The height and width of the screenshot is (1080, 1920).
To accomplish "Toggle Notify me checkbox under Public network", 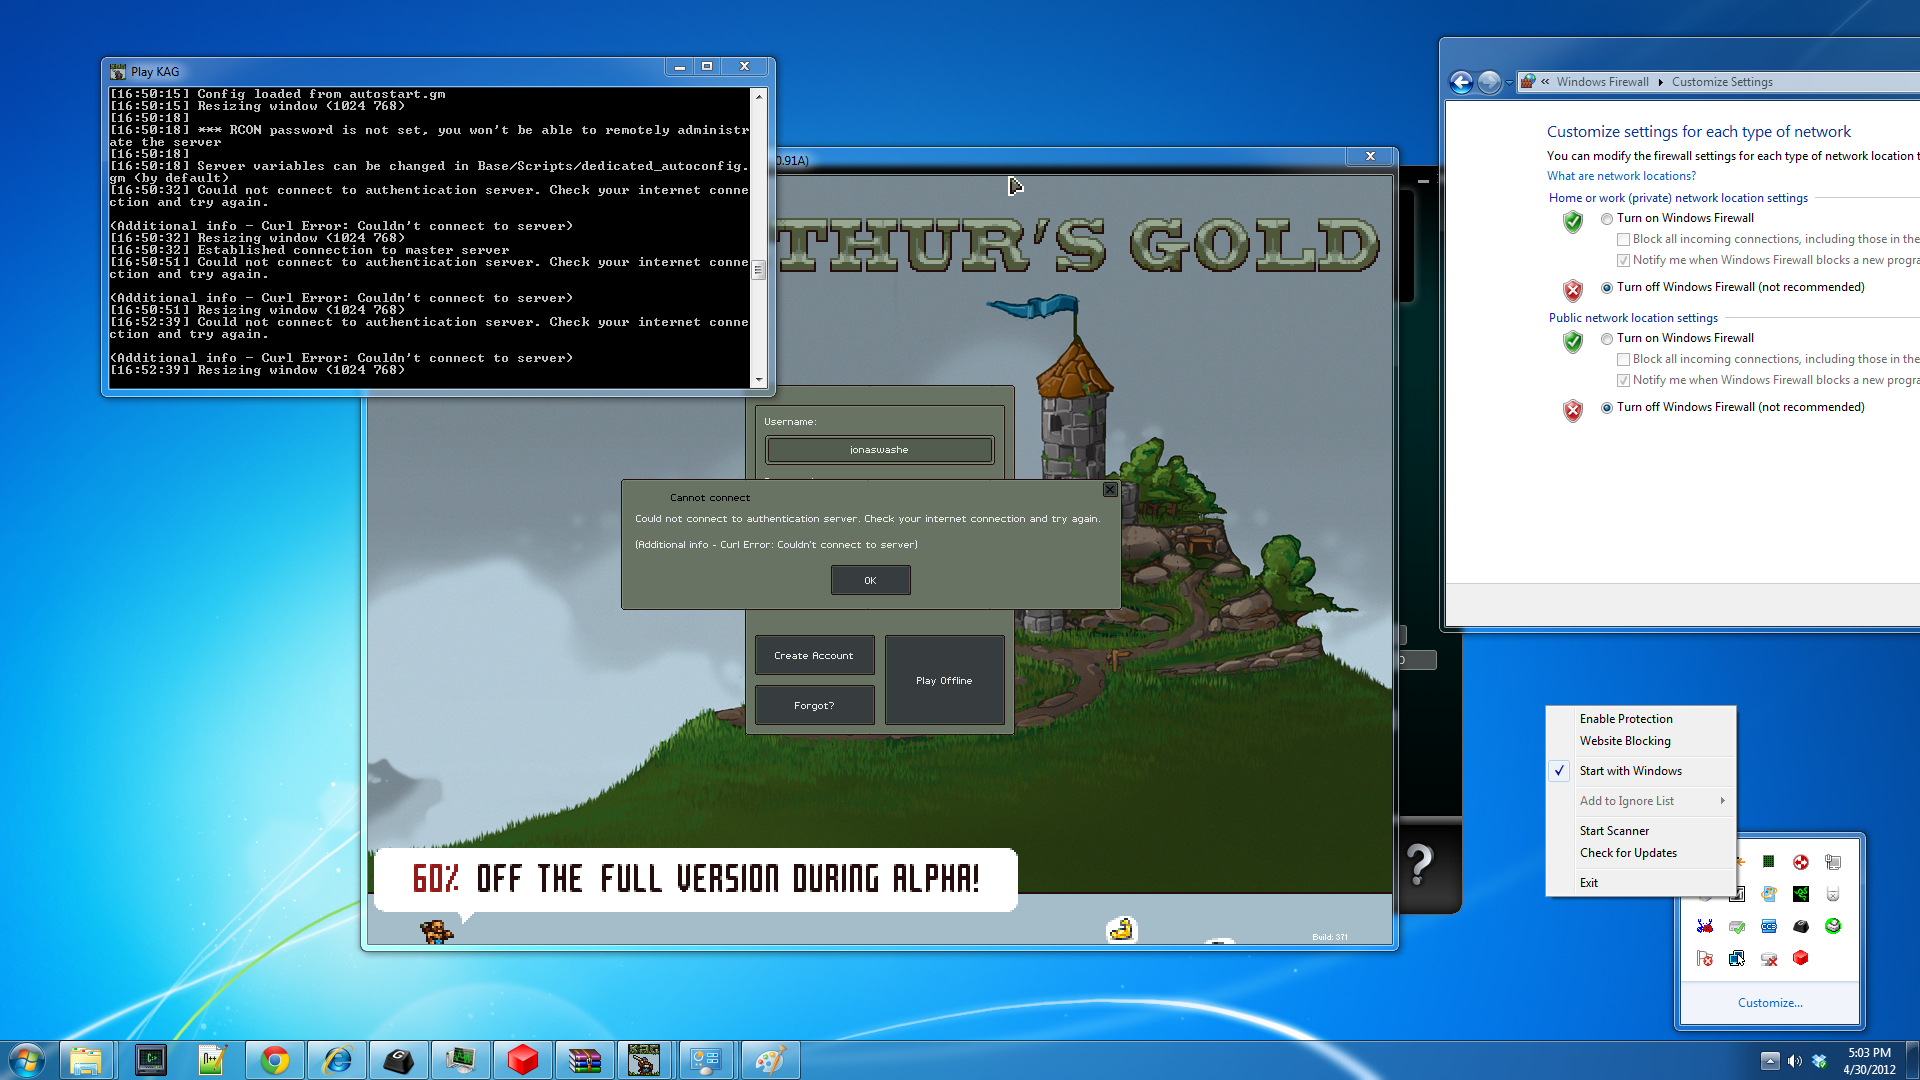I will click(x=1624, y=381).
